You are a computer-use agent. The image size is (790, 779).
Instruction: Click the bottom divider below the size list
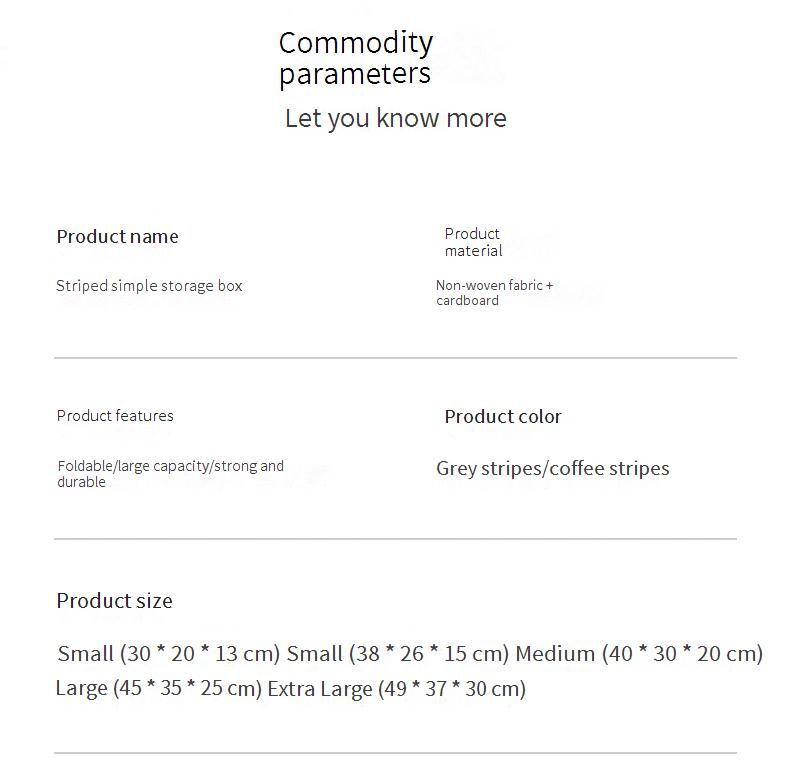395,753
